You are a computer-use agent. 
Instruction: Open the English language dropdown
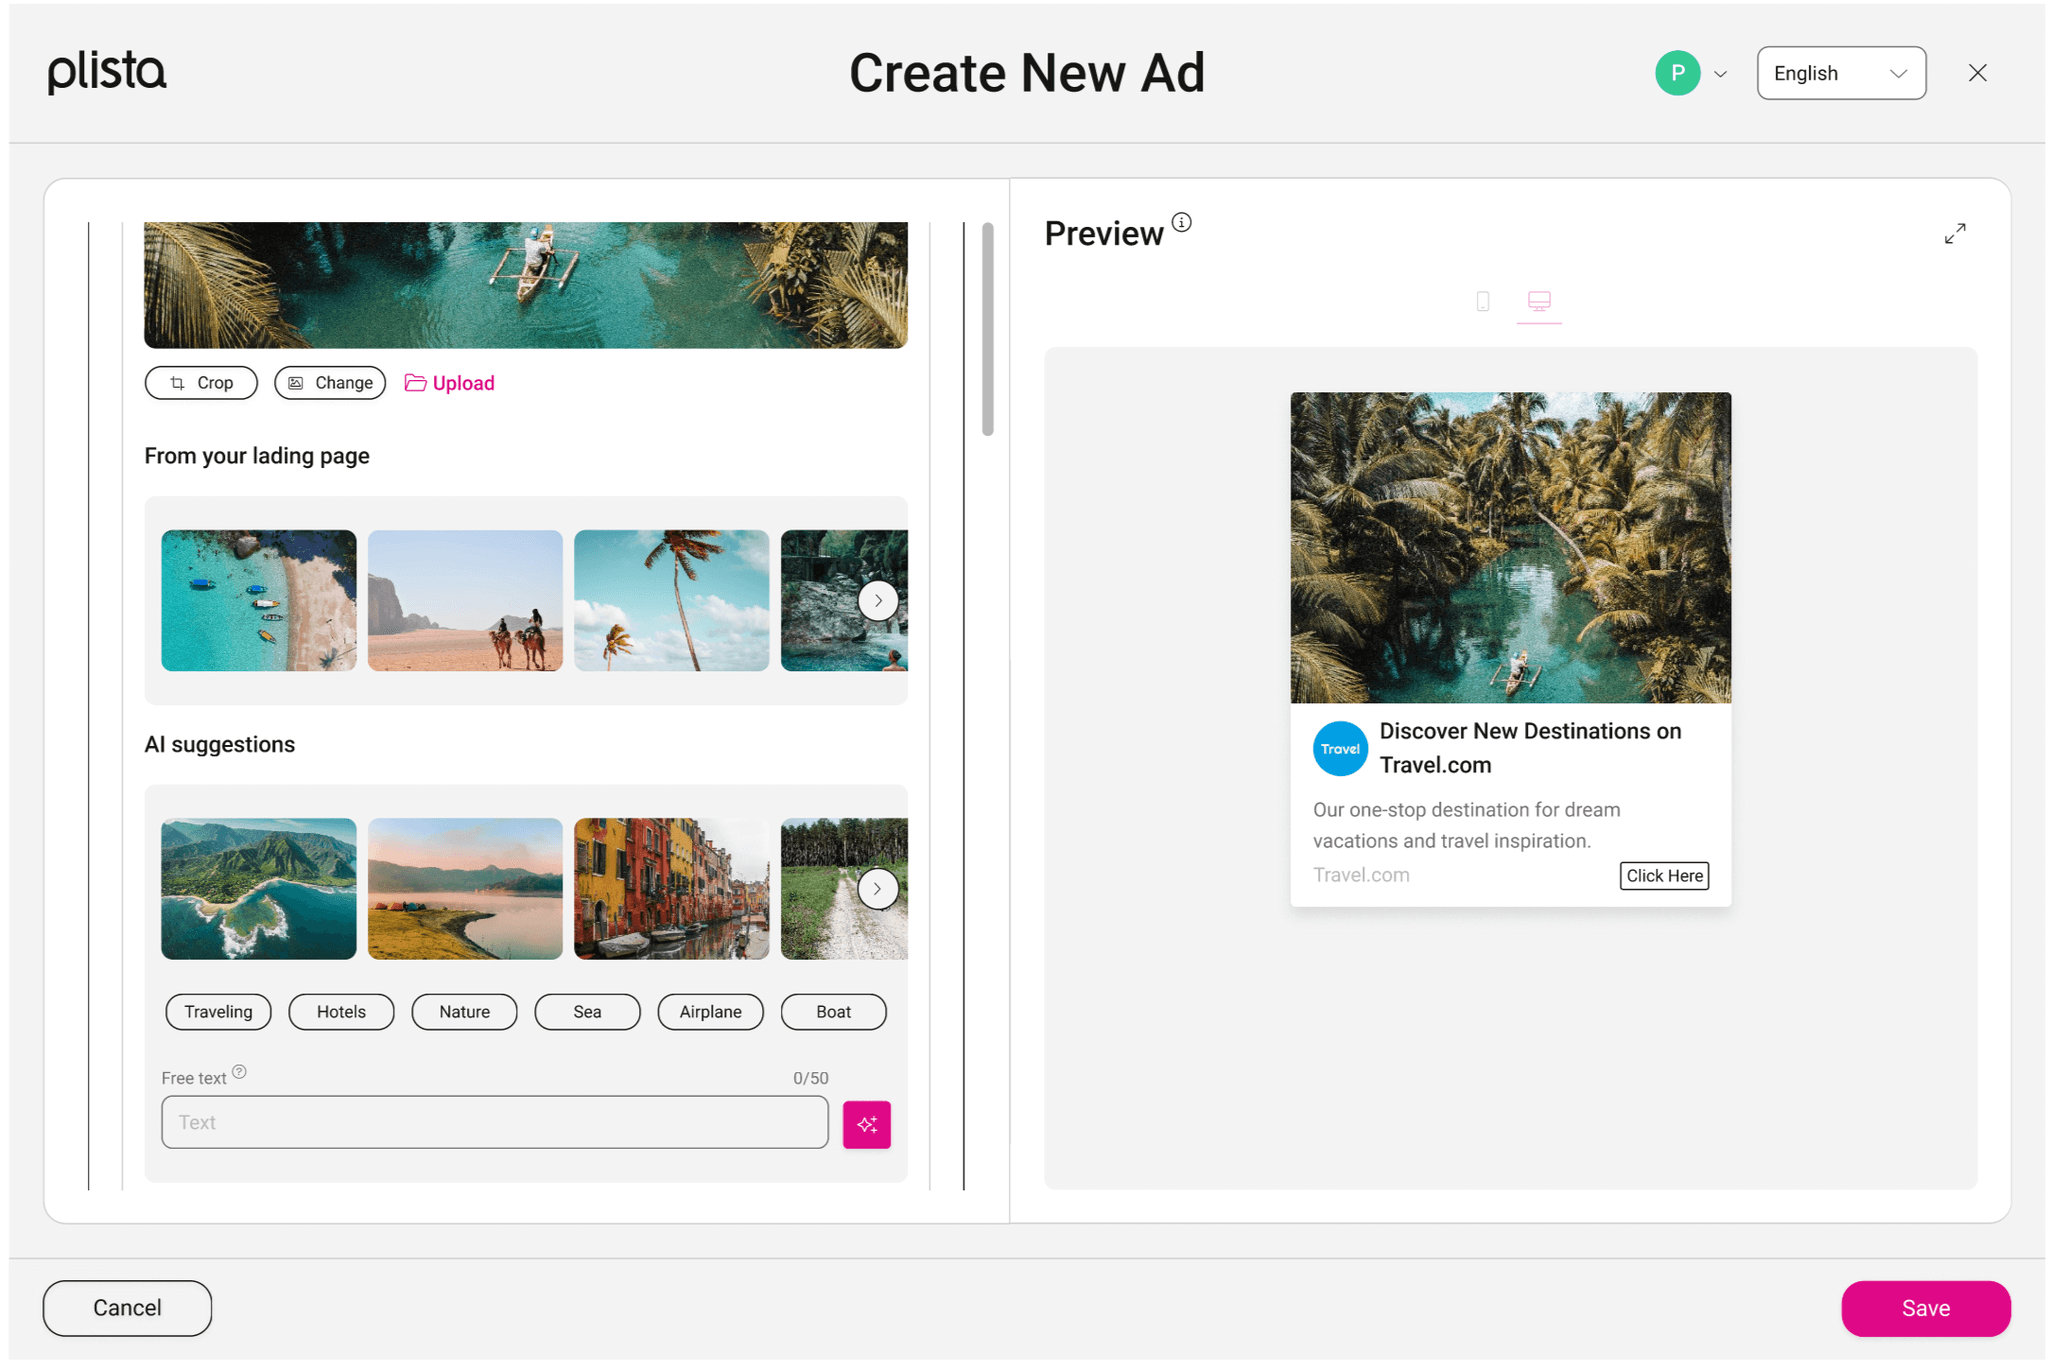coord(1840,73)
